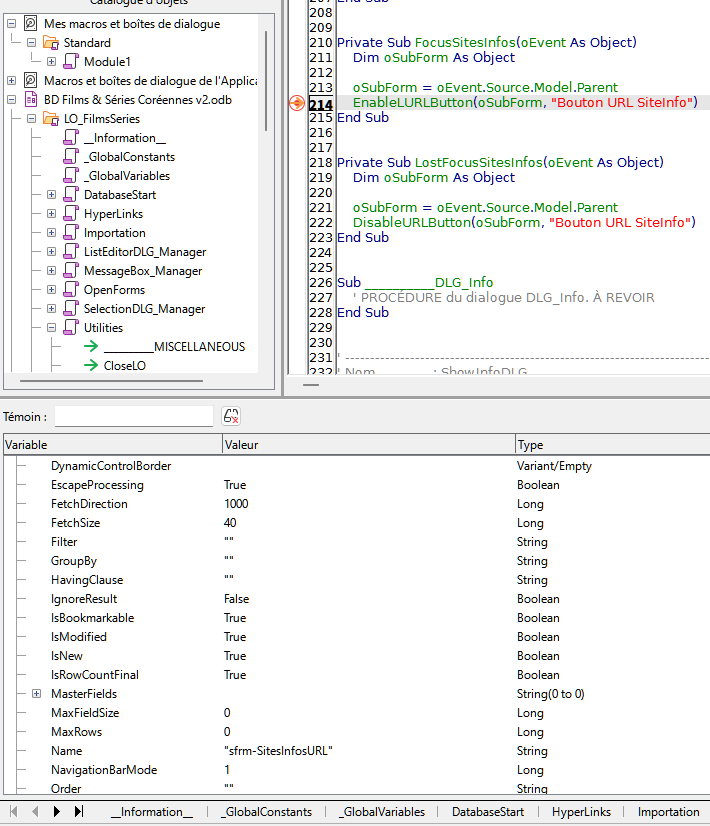Image resolution: width=710 pixels, height=826 pixels.
Task: Click the Variable column header
Action: point(113,445)
